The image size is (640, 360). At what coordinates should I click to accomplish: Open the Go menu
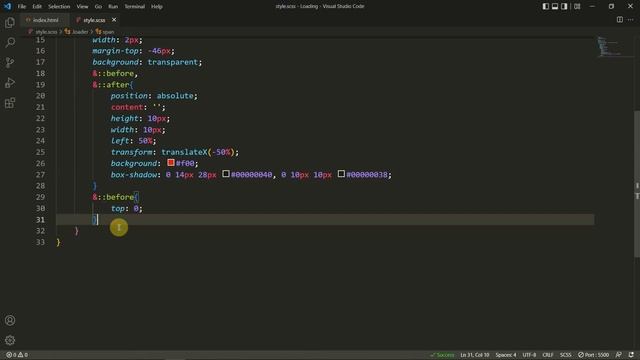pyautogui.click(x=98, y=7)
